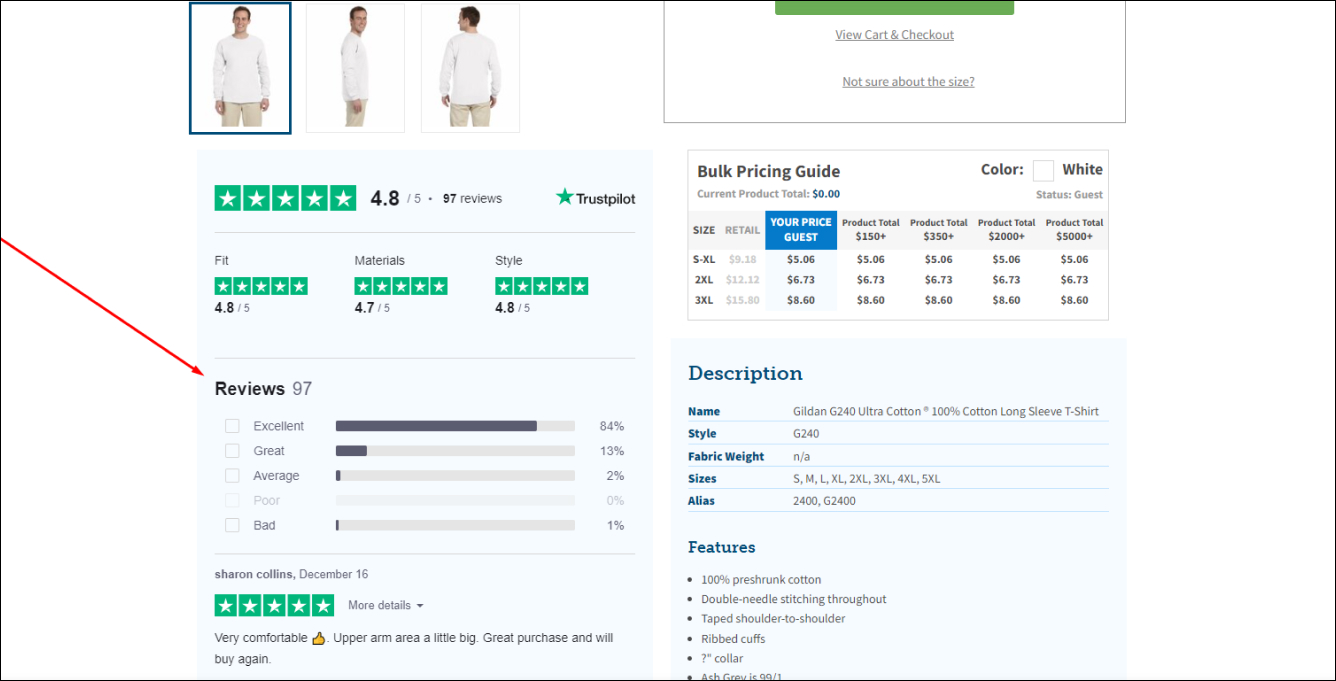Click the Bulk Pricing Guide heading
1336x681 pixels.
click(768, 171)
